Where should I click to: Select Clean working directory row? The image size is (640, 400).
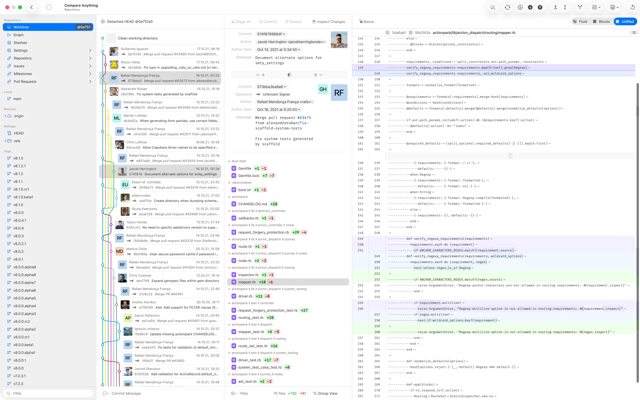point(160,38)
